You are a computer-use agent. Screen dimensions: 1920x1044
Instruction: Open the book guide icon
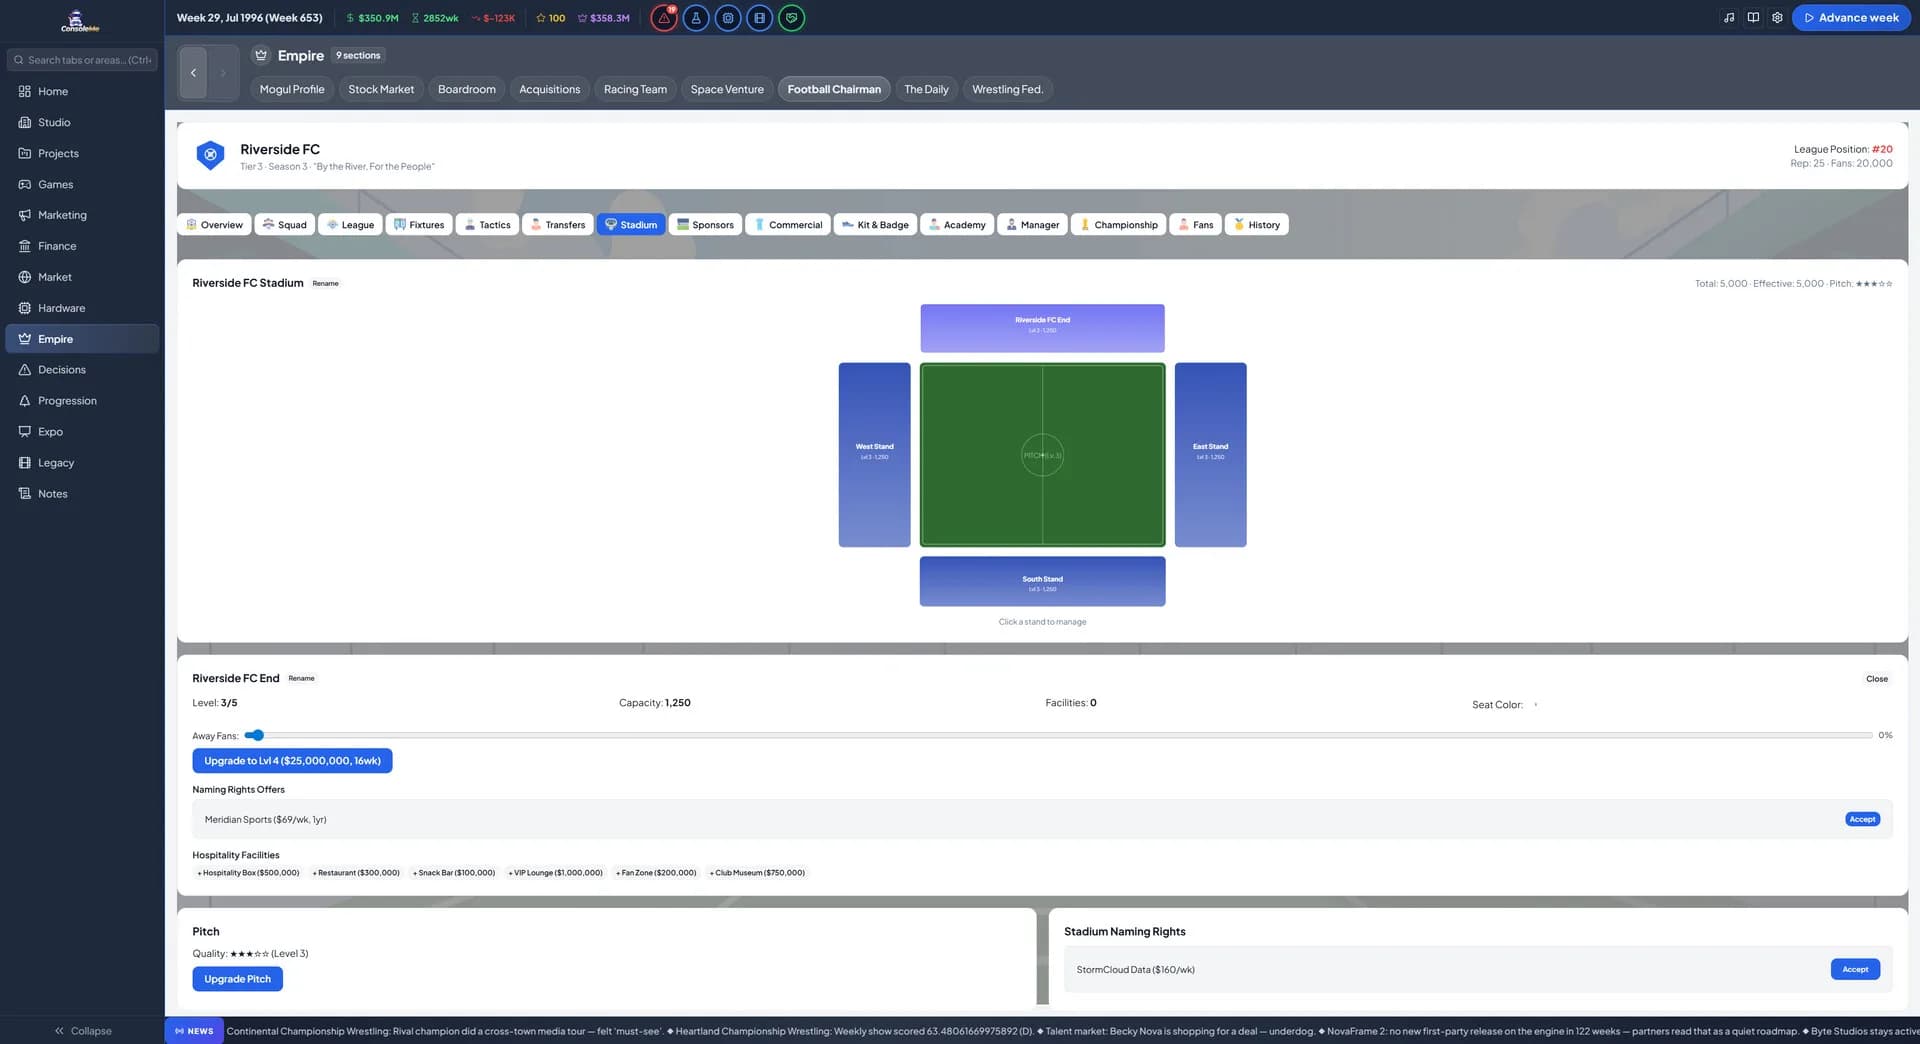tap(1753, 18)
